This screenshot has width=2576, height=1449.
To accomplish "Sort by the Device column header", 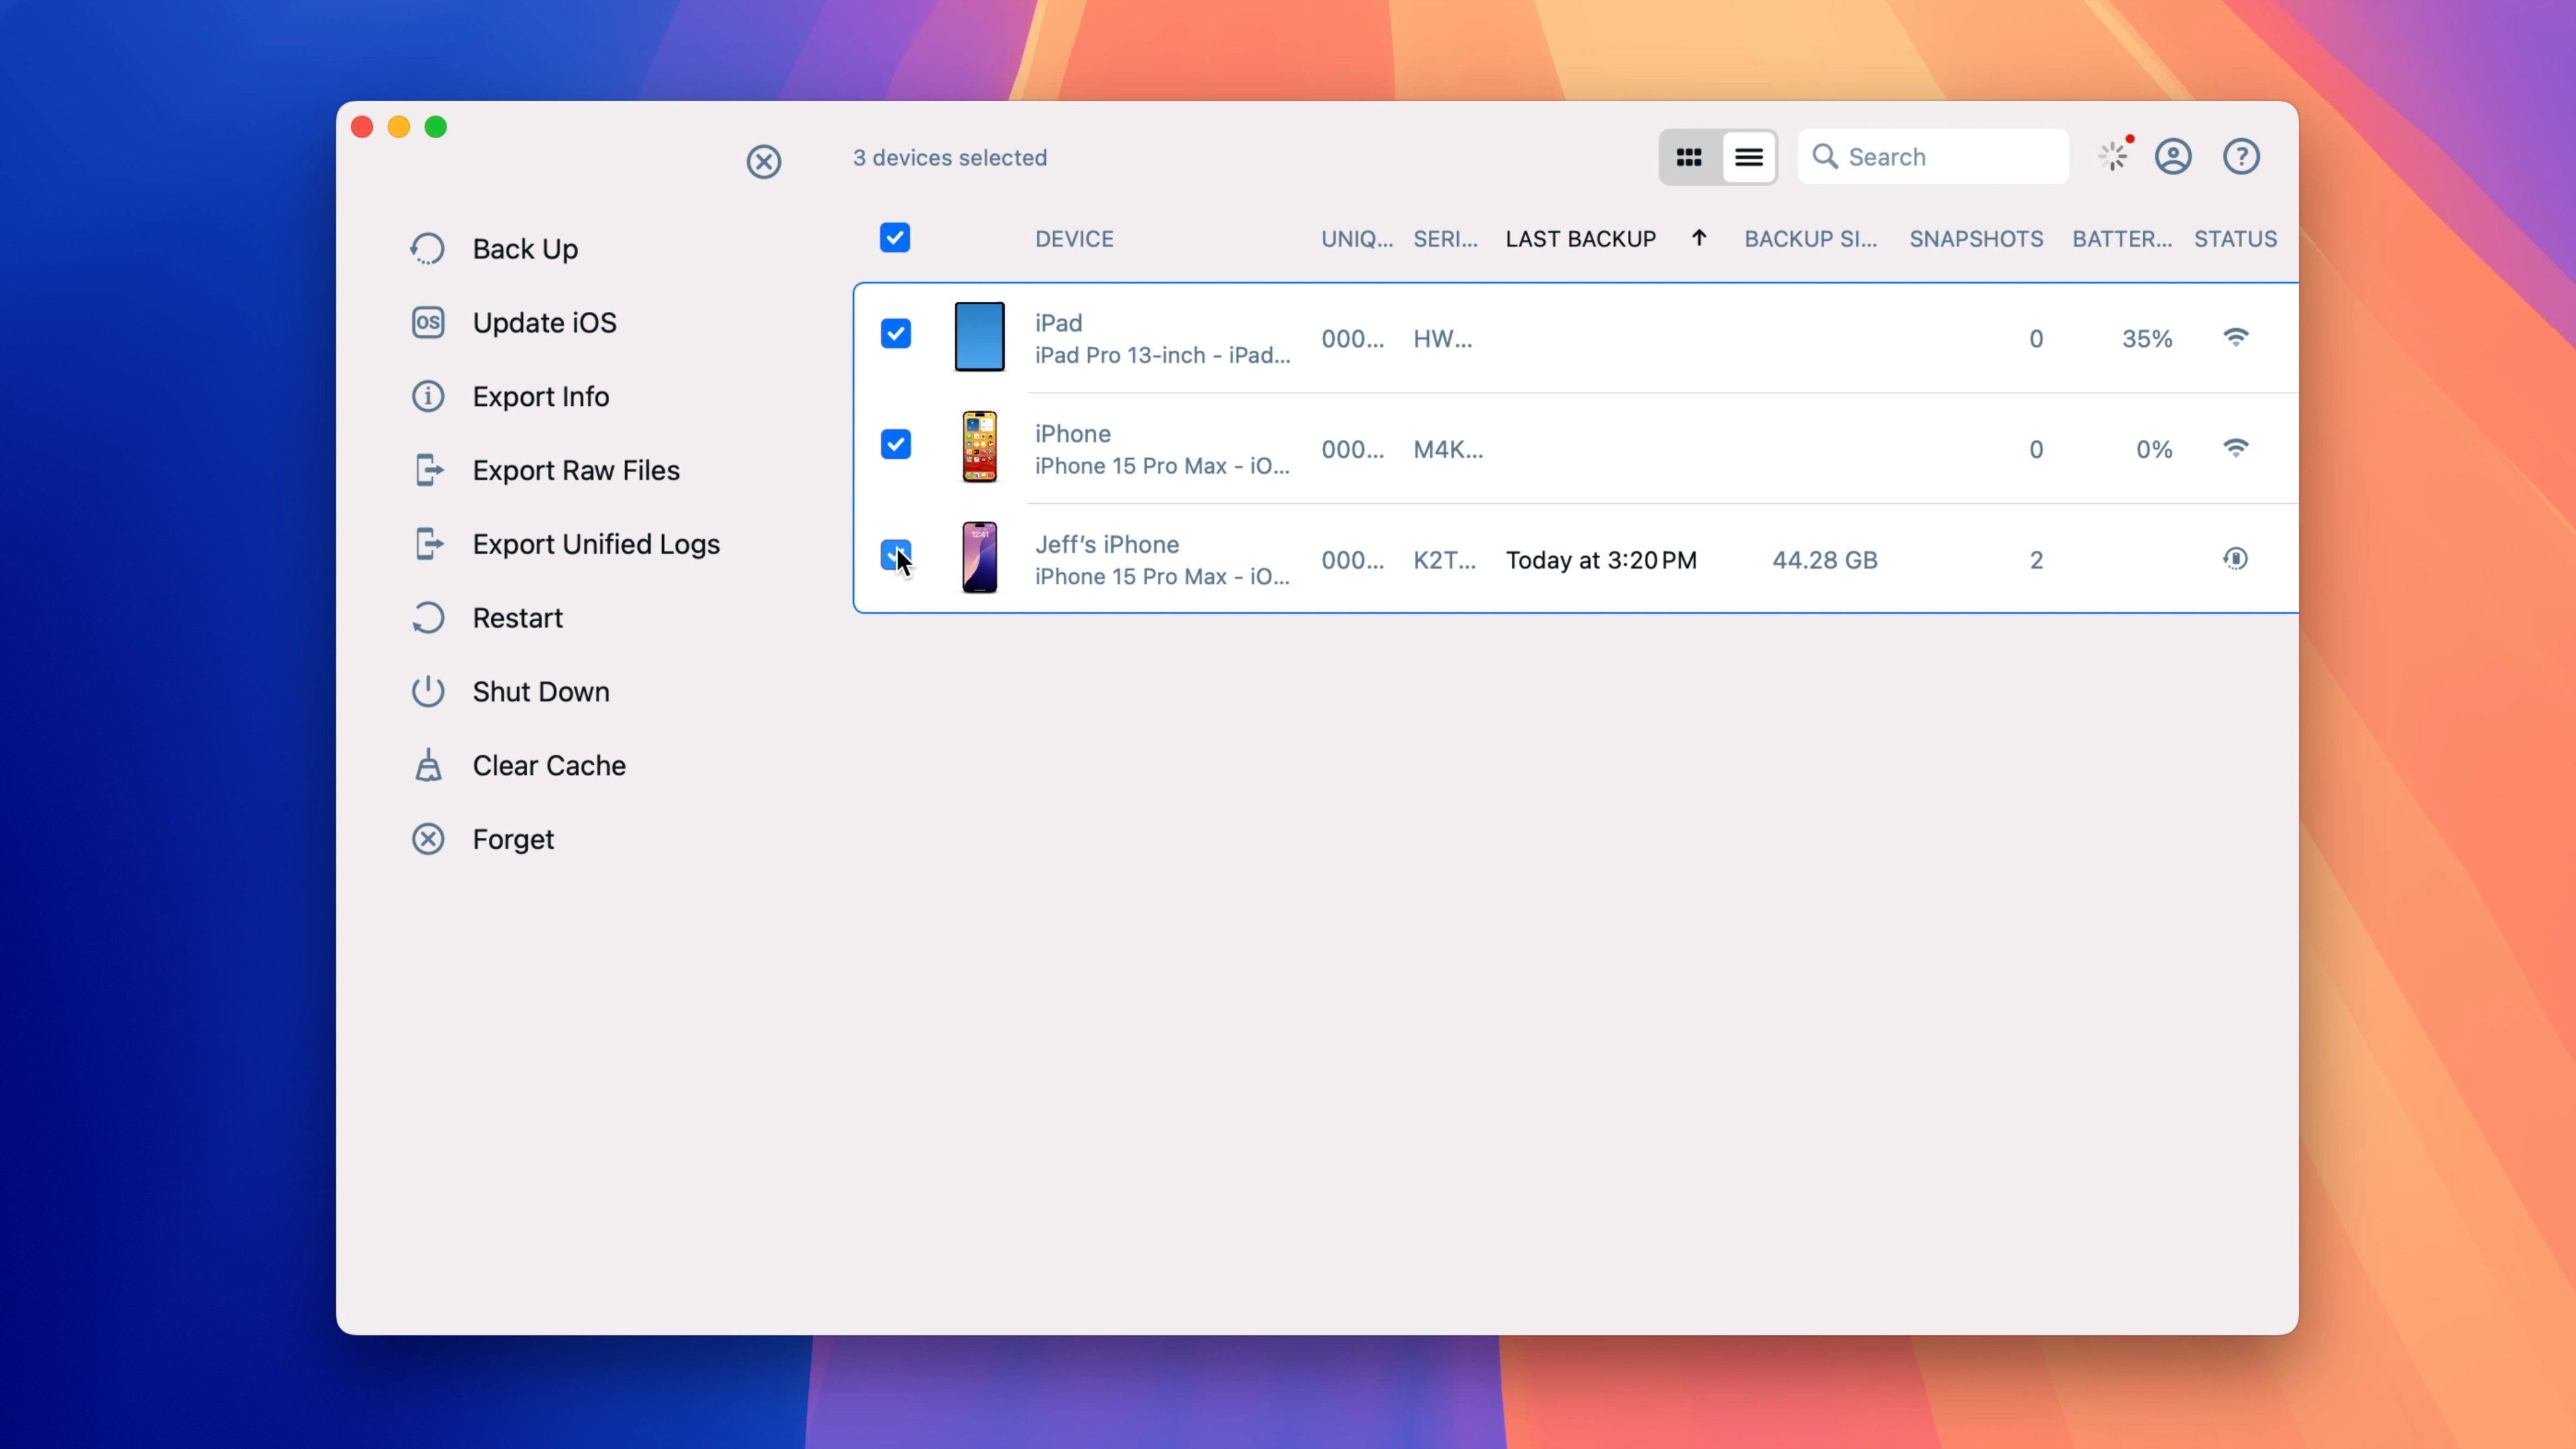I will [x=1074, y=239].
